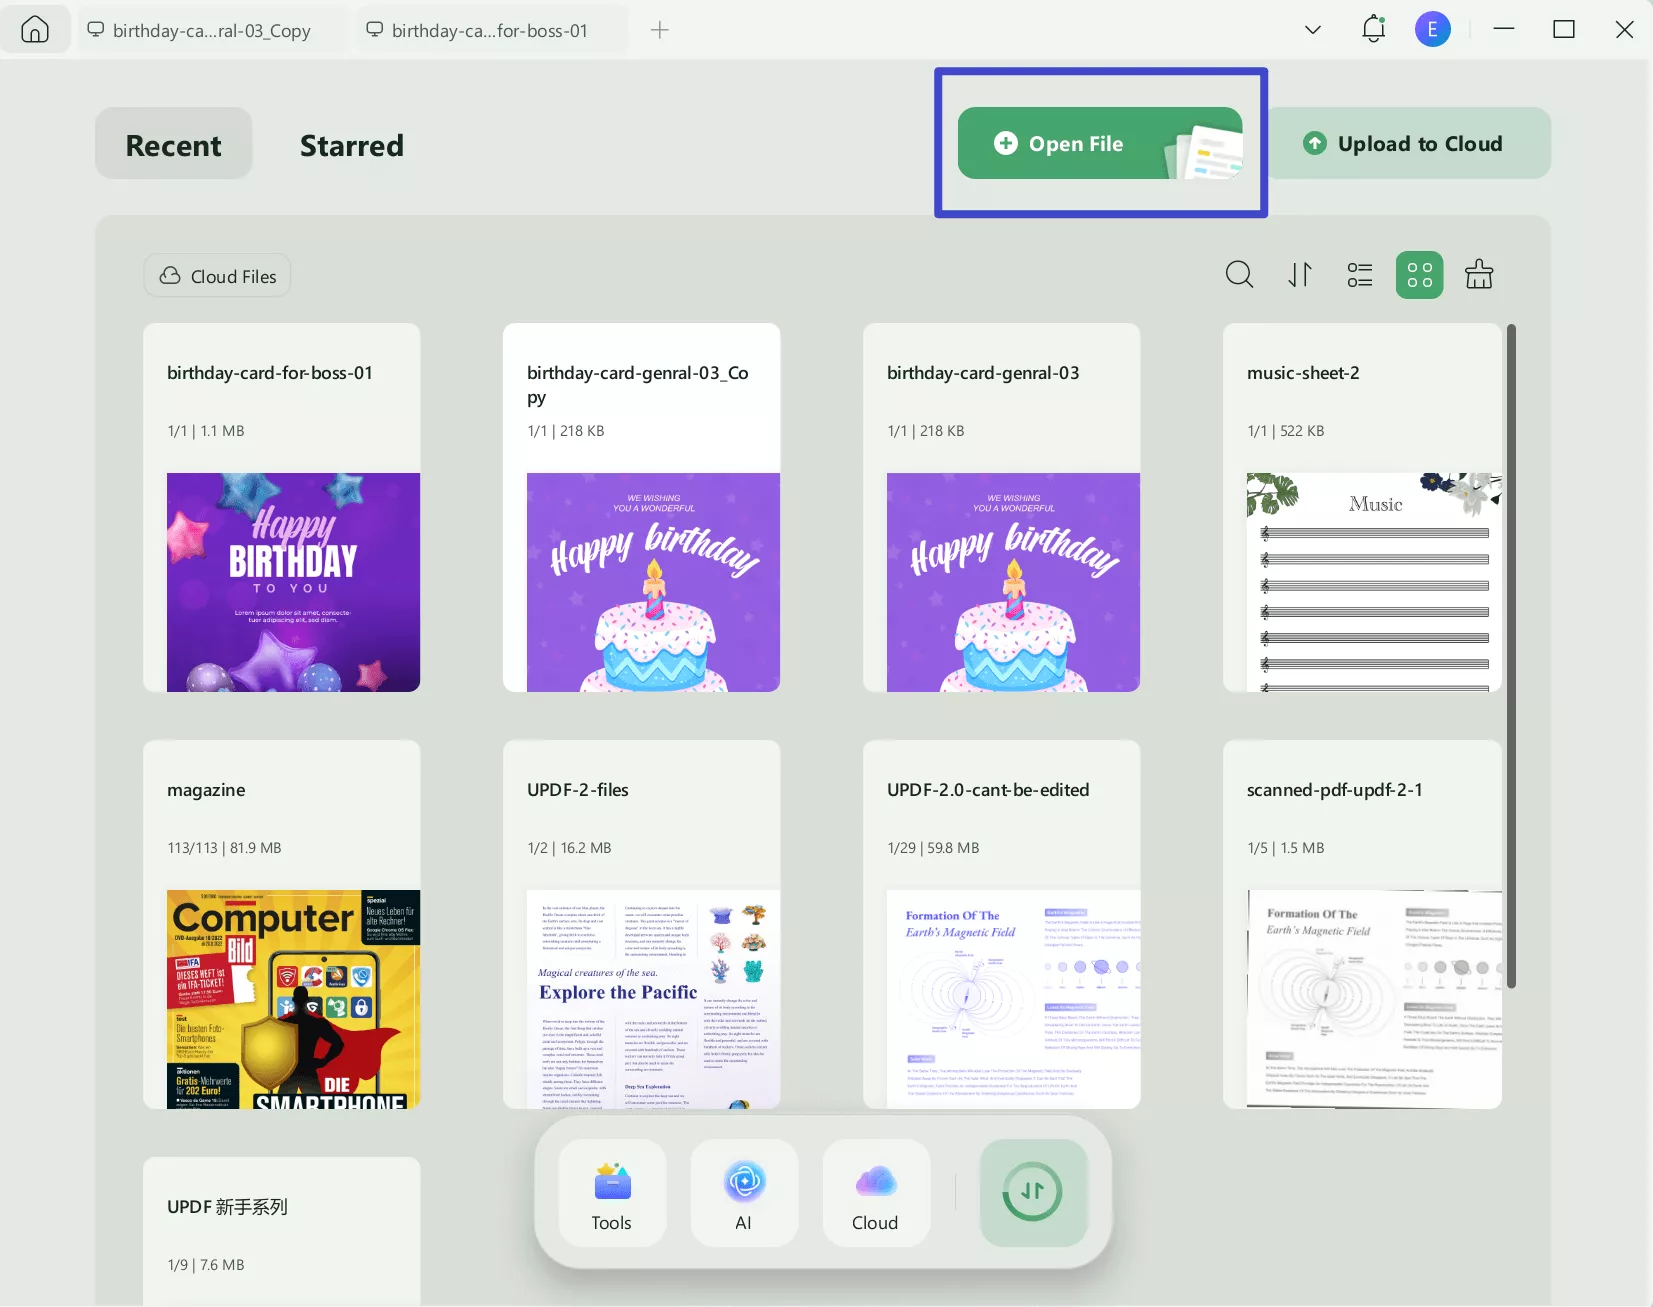Open the magazine file thumbnail
Image resolution: width=1653 pixels, height=1307 pixels.
[293, 998]
